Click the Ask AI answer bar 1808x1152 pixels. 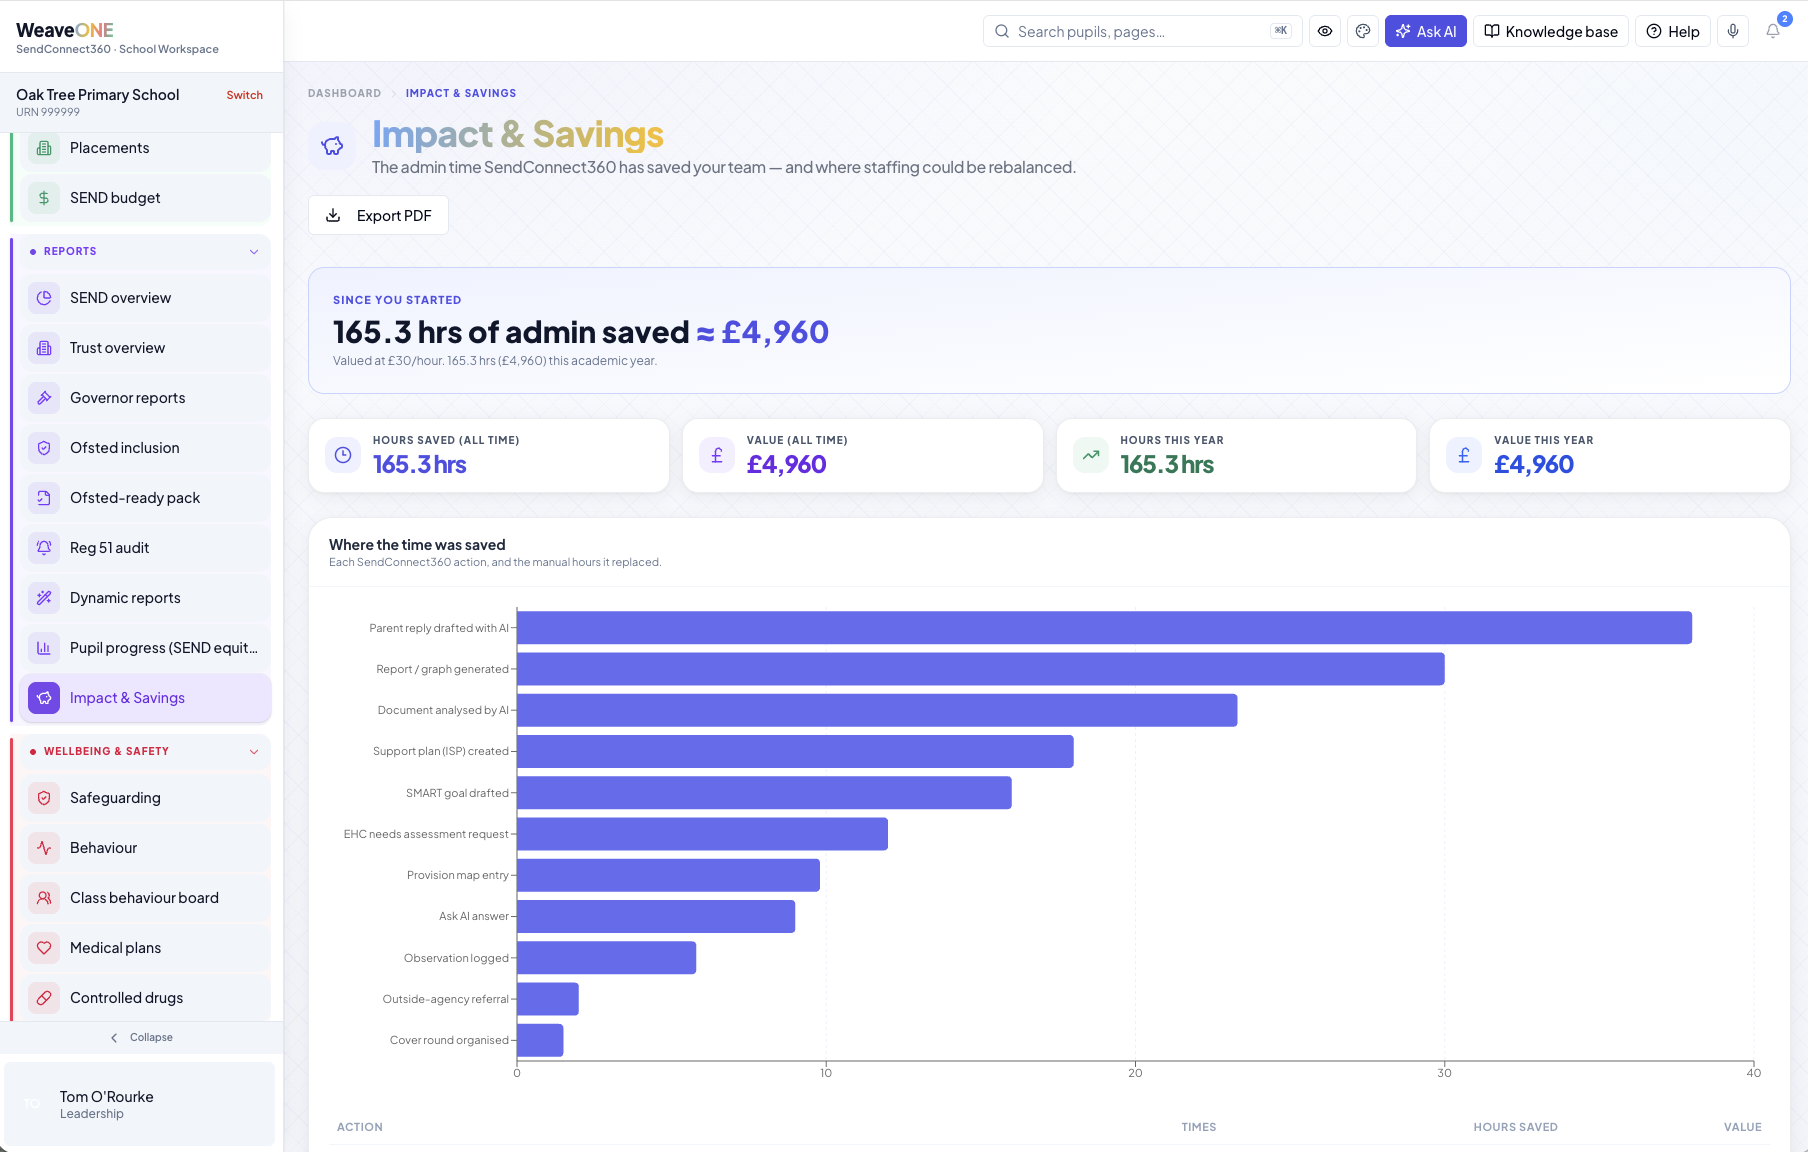point(656,916)
